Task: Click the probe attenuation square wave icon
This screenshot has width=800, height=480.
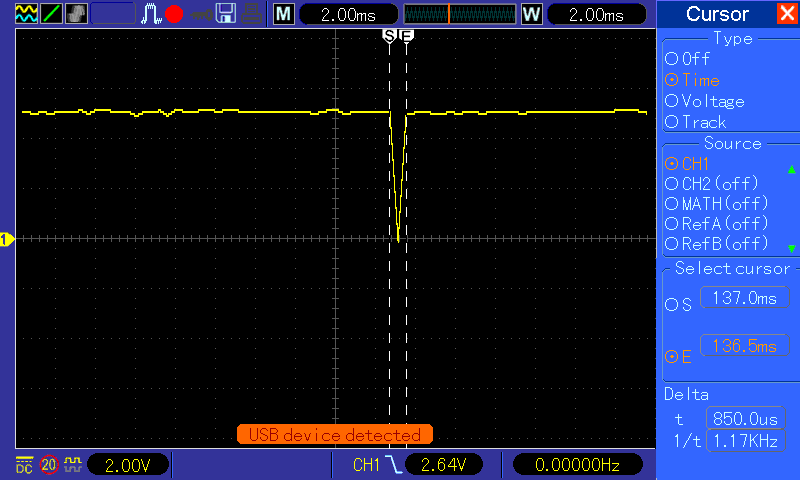Action: [x=72, y=464]
